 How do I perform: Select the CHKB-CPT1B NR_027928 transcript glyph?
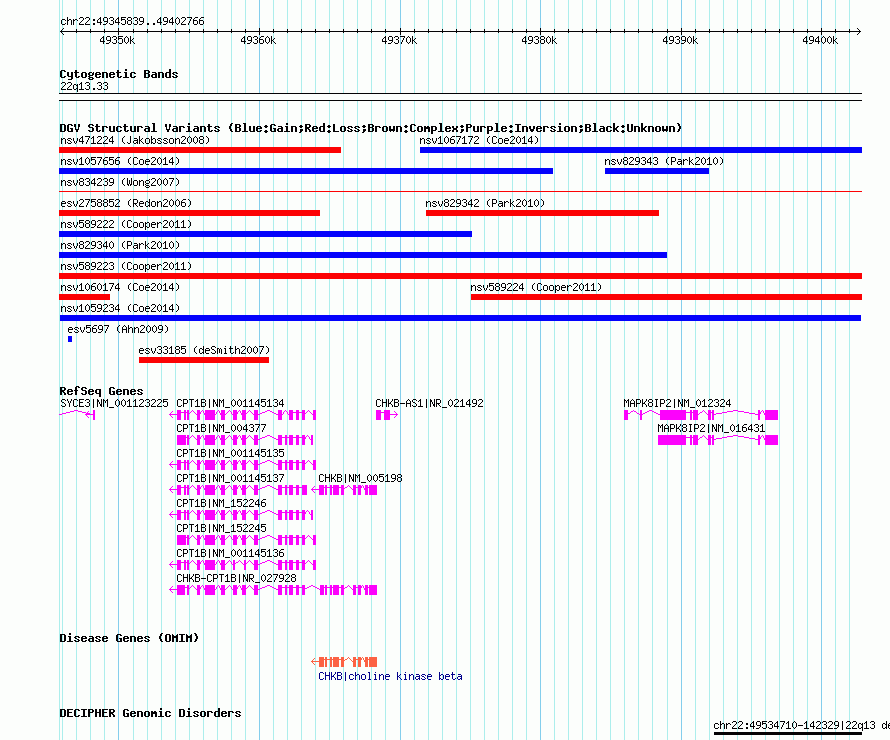point(273,590)
